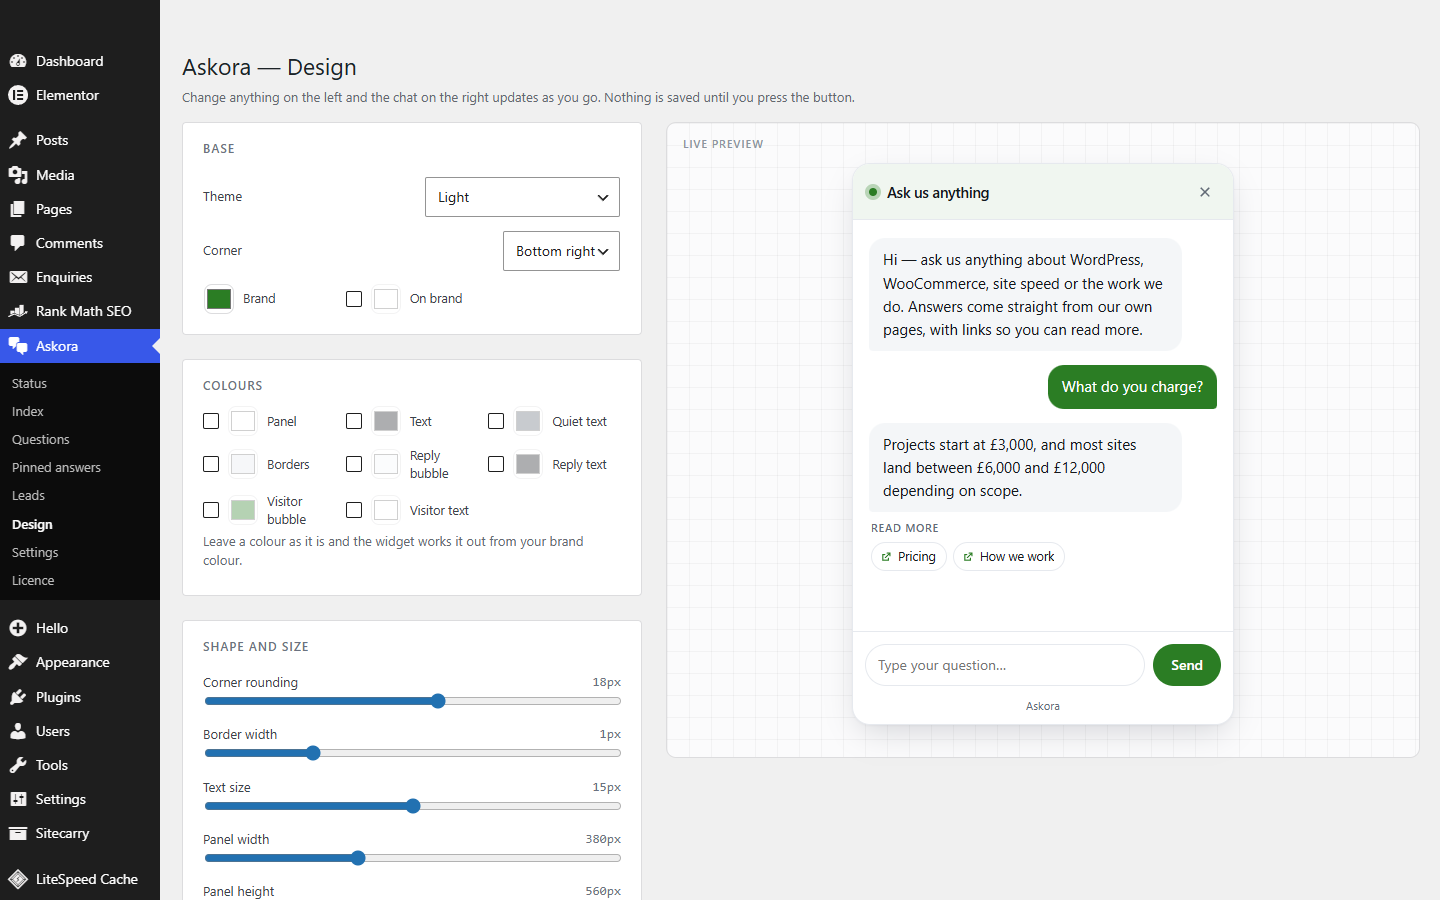Open the Appearance menu label
This screenshot has height=900, width=1440.
73,662
